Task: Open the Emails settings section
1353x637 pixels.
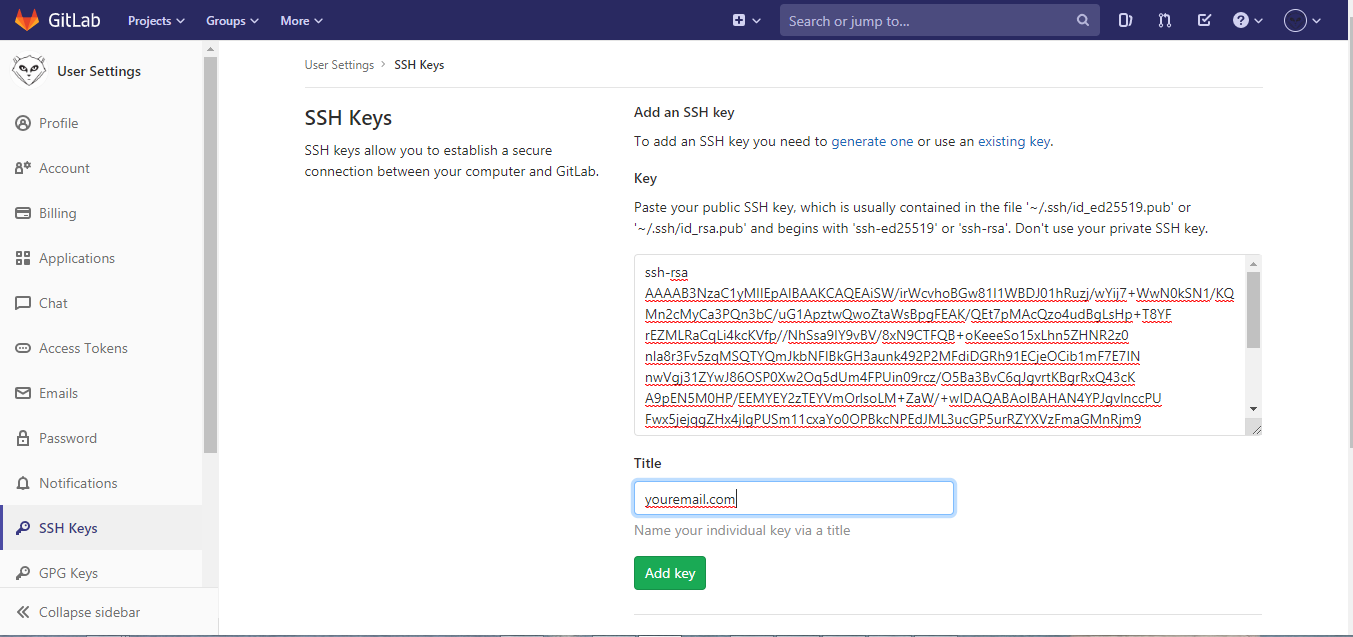Action: click(x=60, y=393)
